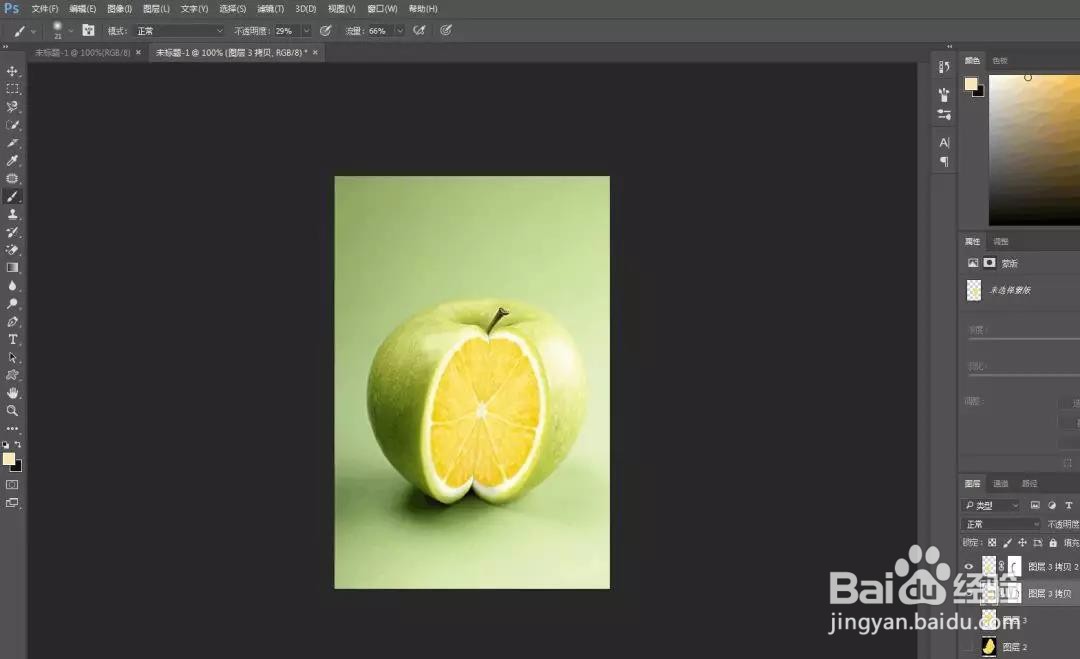Image resolution: width=1080 pixels, height=659 pixels.
Task: Select the Blur tool
Action: pyautogui.click(x=12, y=286)
